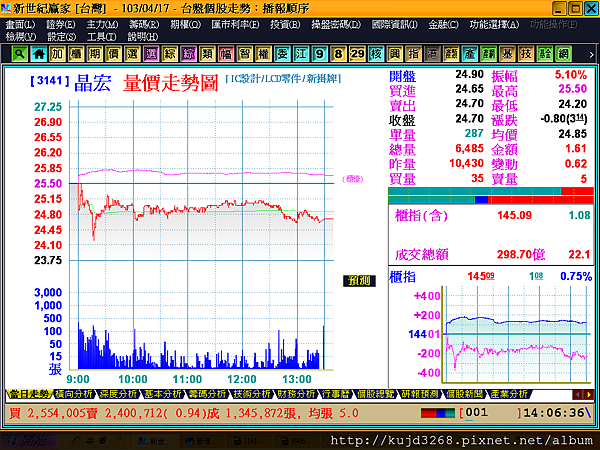
Task: Click the 價 toolbar icon
Action: click(113, 54)
